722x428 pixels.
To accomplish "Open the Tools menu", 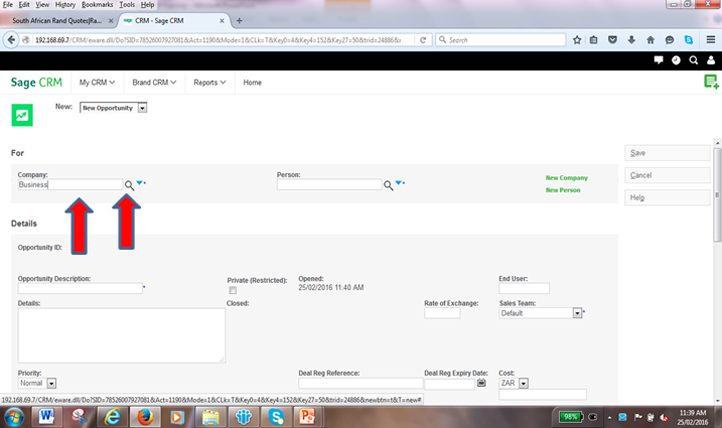I will 127,5.
